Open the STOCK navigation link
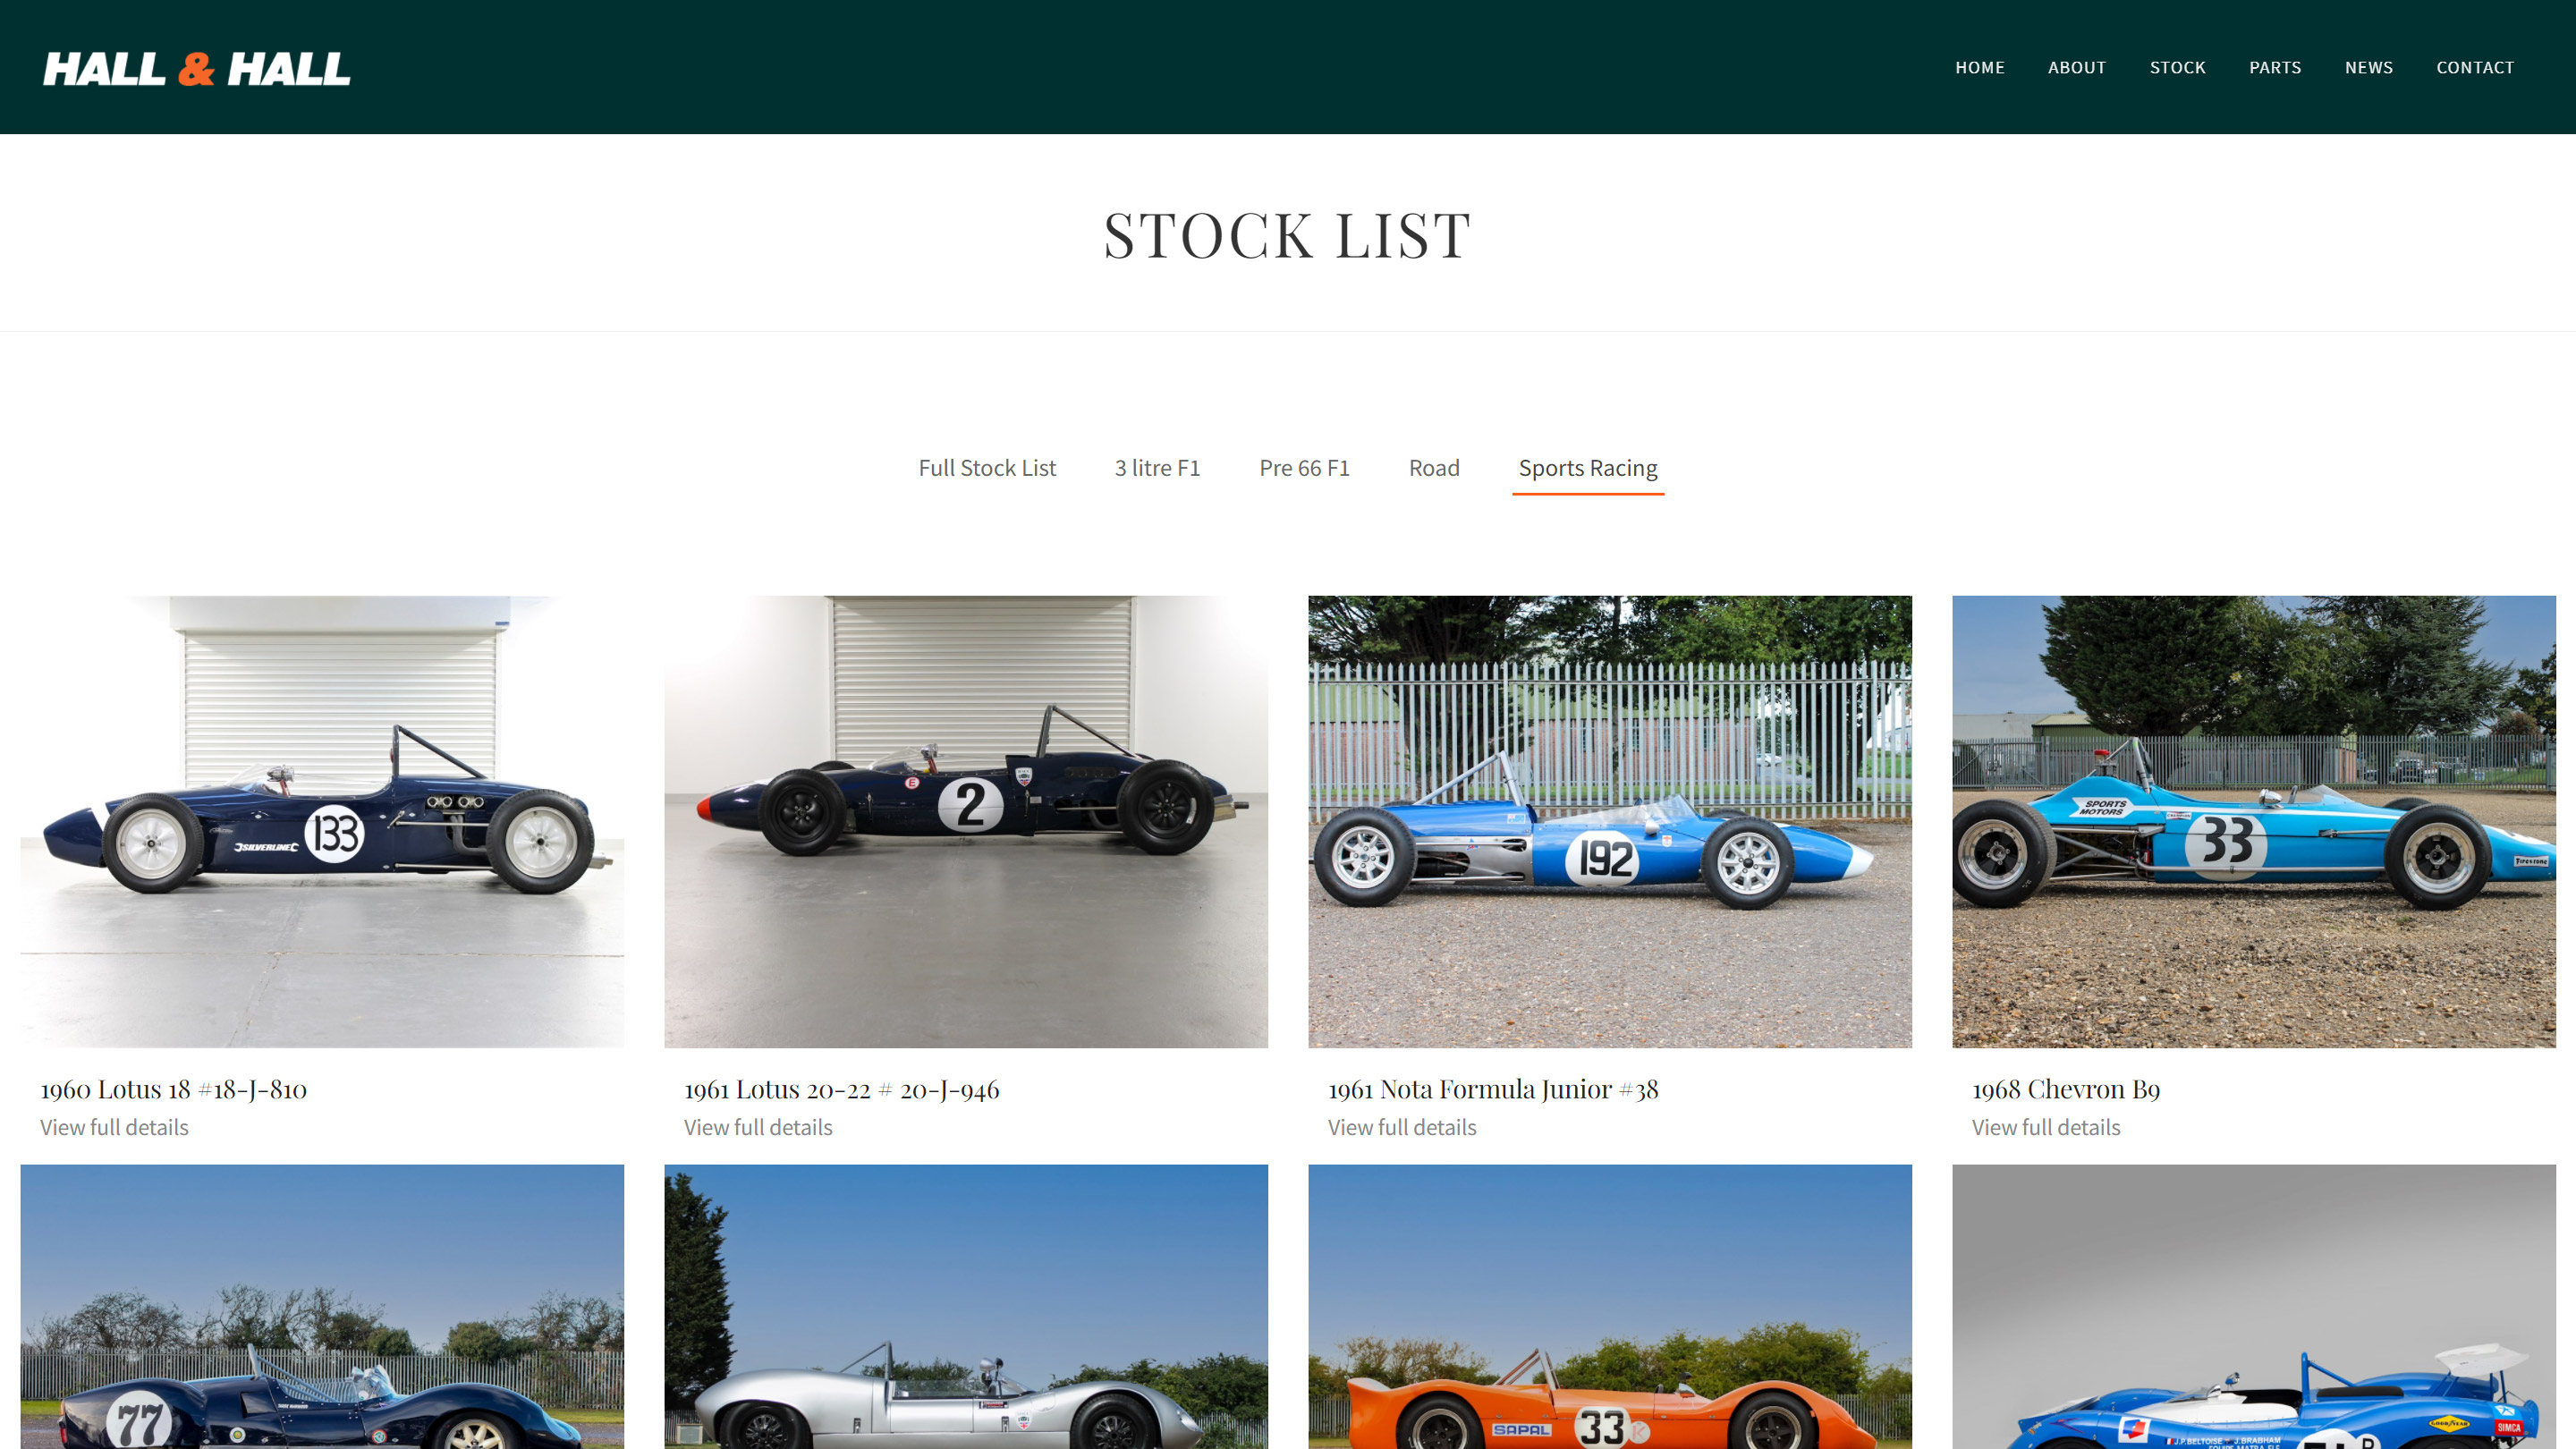Screen dimensions: 2576x1449 pos(2177,68)
